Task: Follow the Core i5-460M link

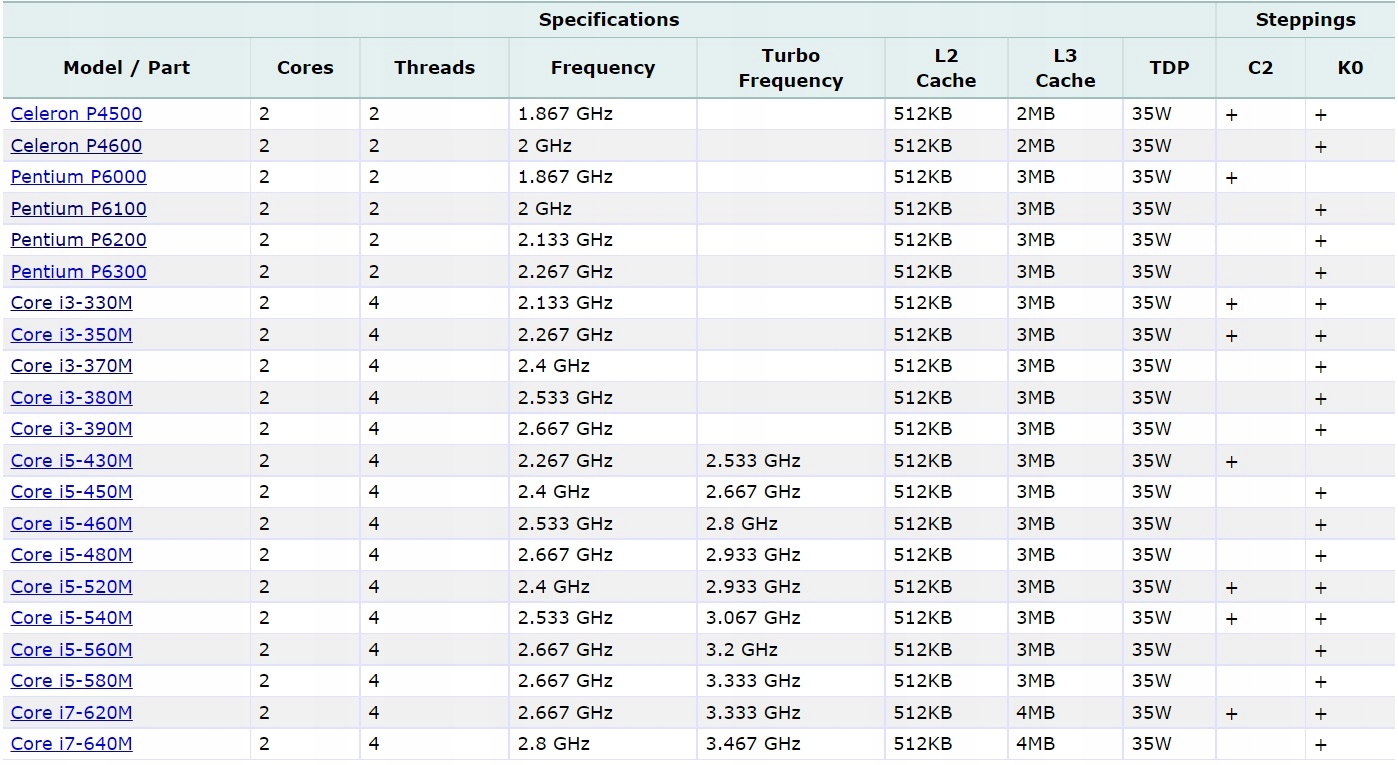Action: [x=71, y=524]
